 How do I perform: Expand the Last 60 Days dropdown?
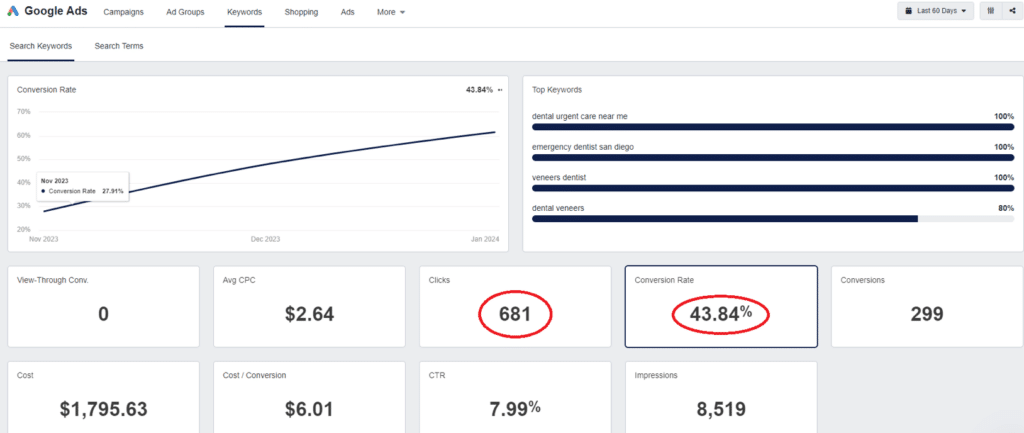935,12
